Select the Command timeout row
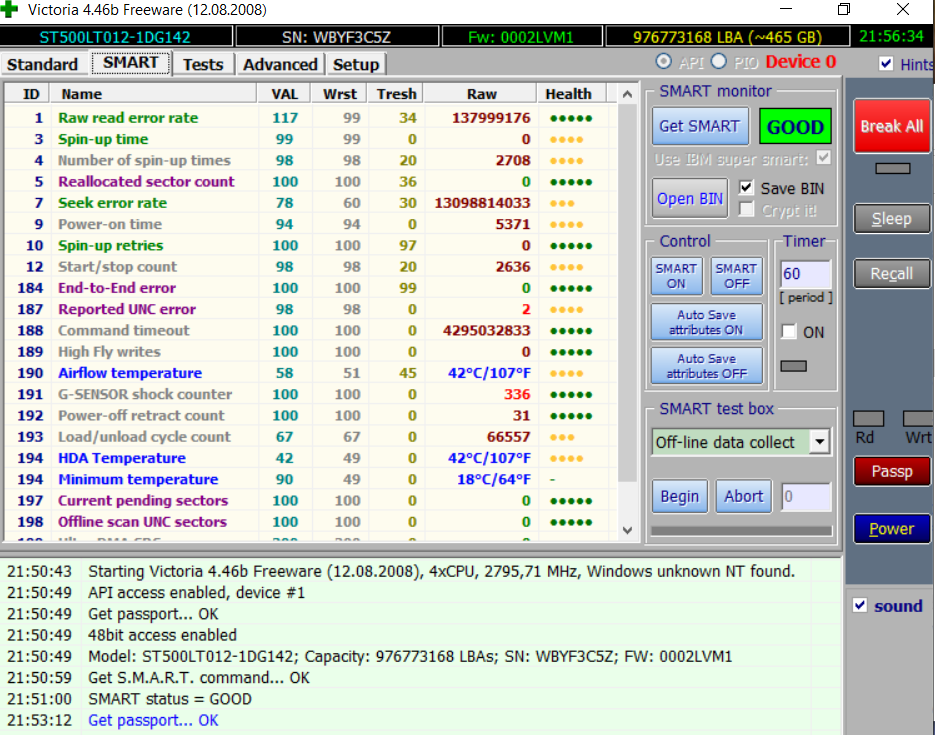Viewport: 935px width, 735px height. [x=310, y=330]
